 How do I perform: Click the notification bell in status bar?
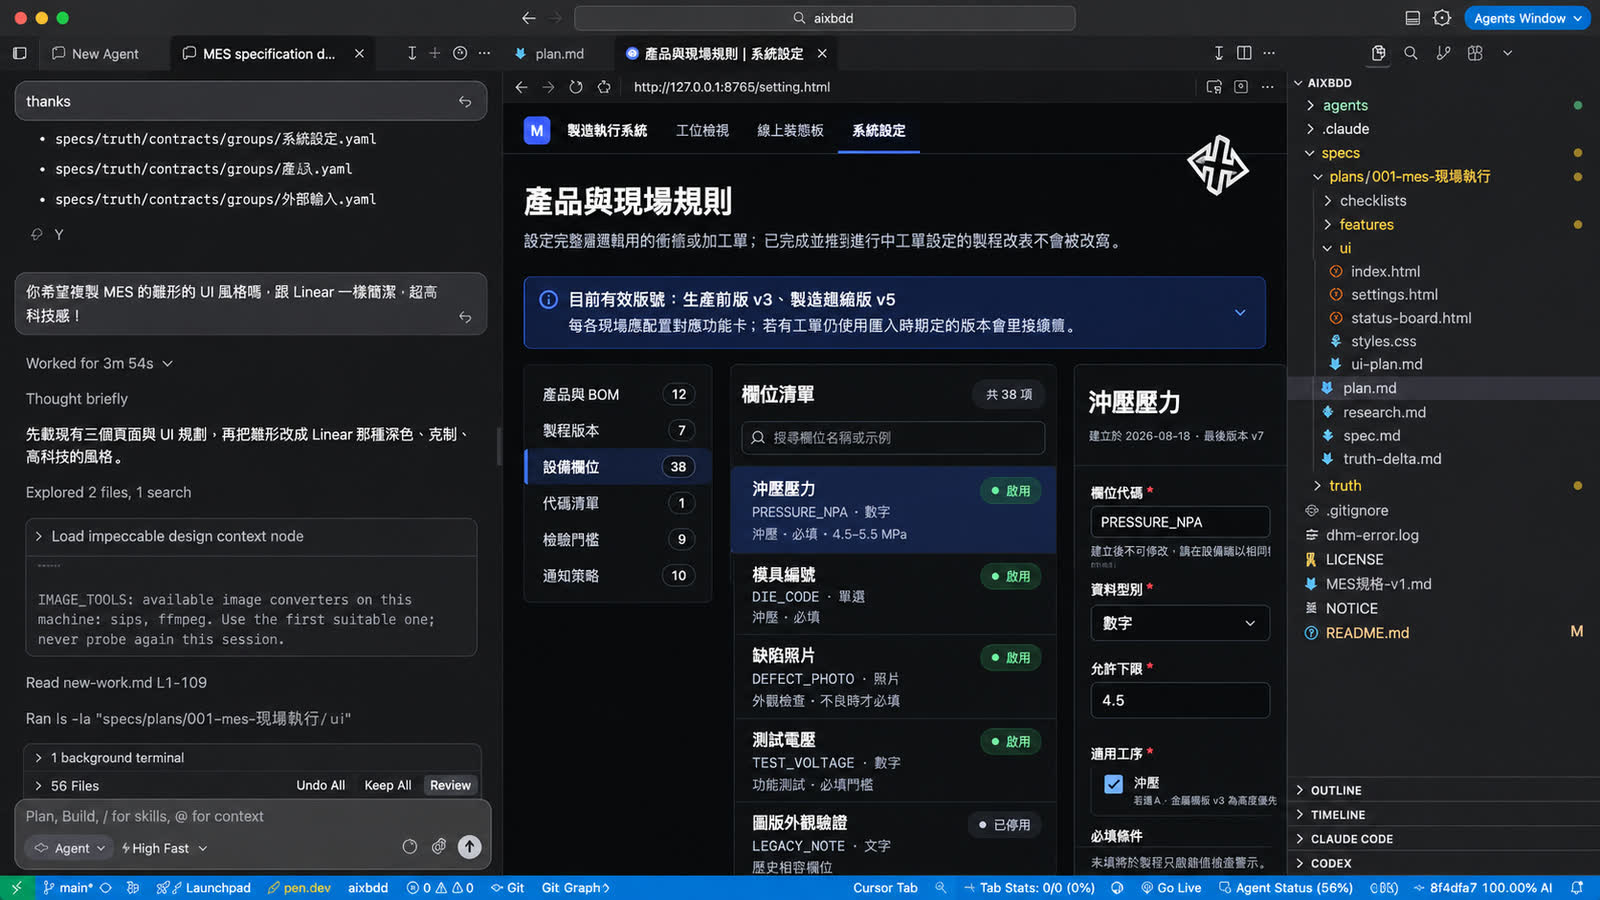(x=1577, y=888)
